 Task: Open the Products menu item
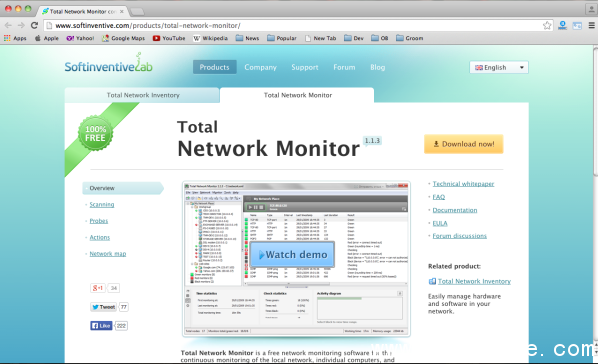tap(214, 67)
